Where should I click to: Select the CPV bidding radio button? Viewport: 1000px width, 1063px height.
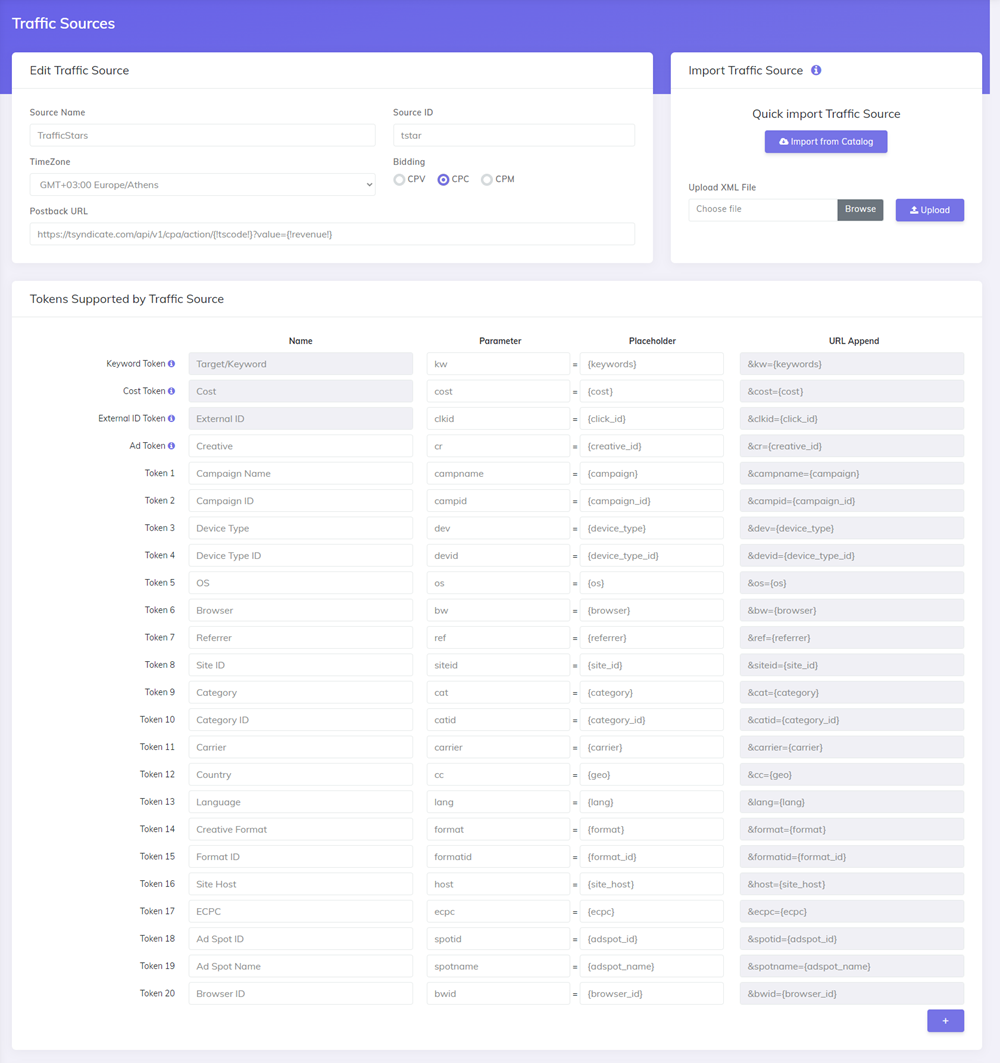[399, 180]
